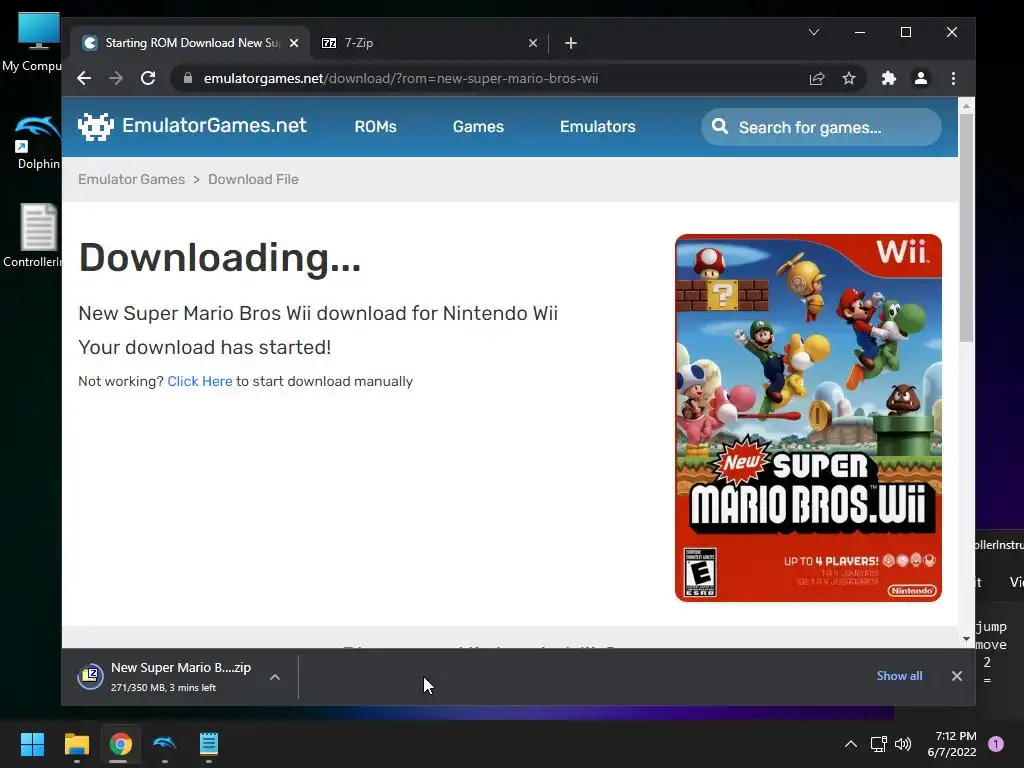Click the Search for games field

(x=822, y=127)
